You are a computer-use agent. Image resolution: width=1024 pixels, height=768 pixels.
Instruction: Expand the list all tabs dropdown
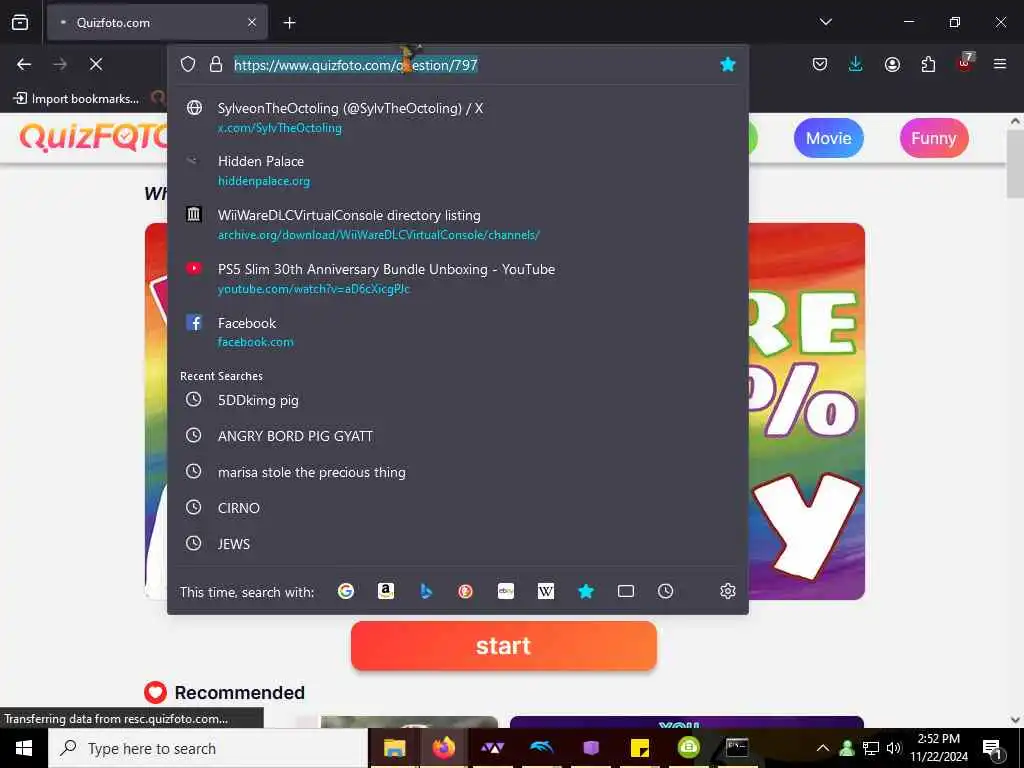click(825, 22)
